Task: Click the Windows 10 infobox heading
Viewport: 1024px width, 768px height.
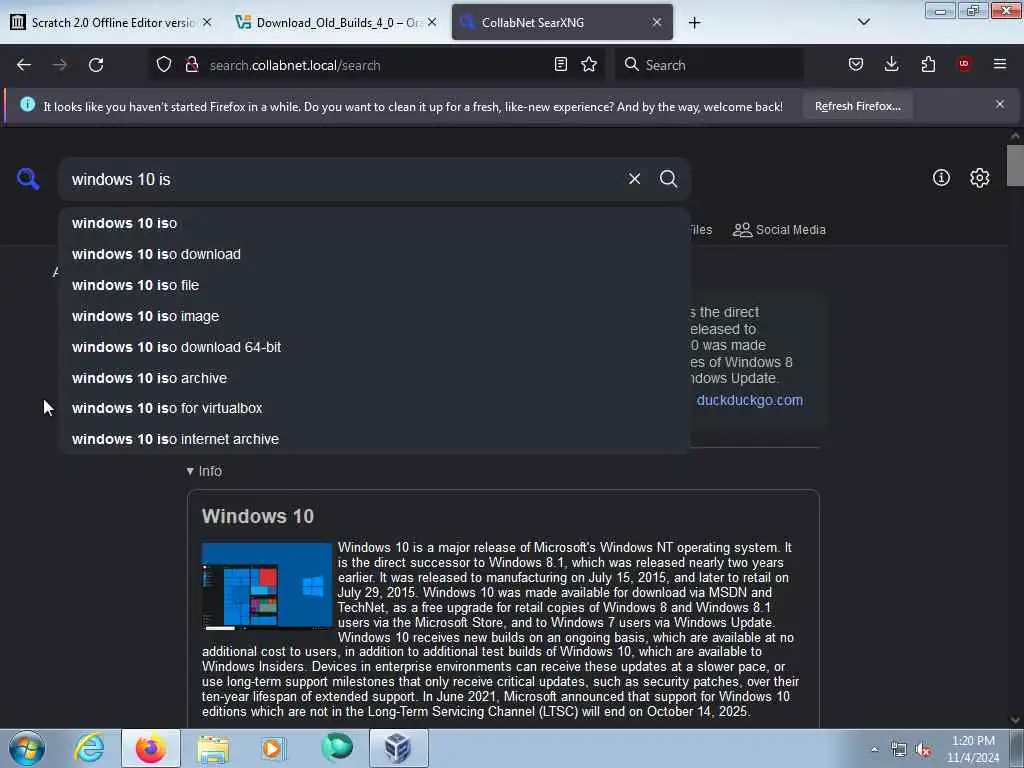Action: pos(258,517)
